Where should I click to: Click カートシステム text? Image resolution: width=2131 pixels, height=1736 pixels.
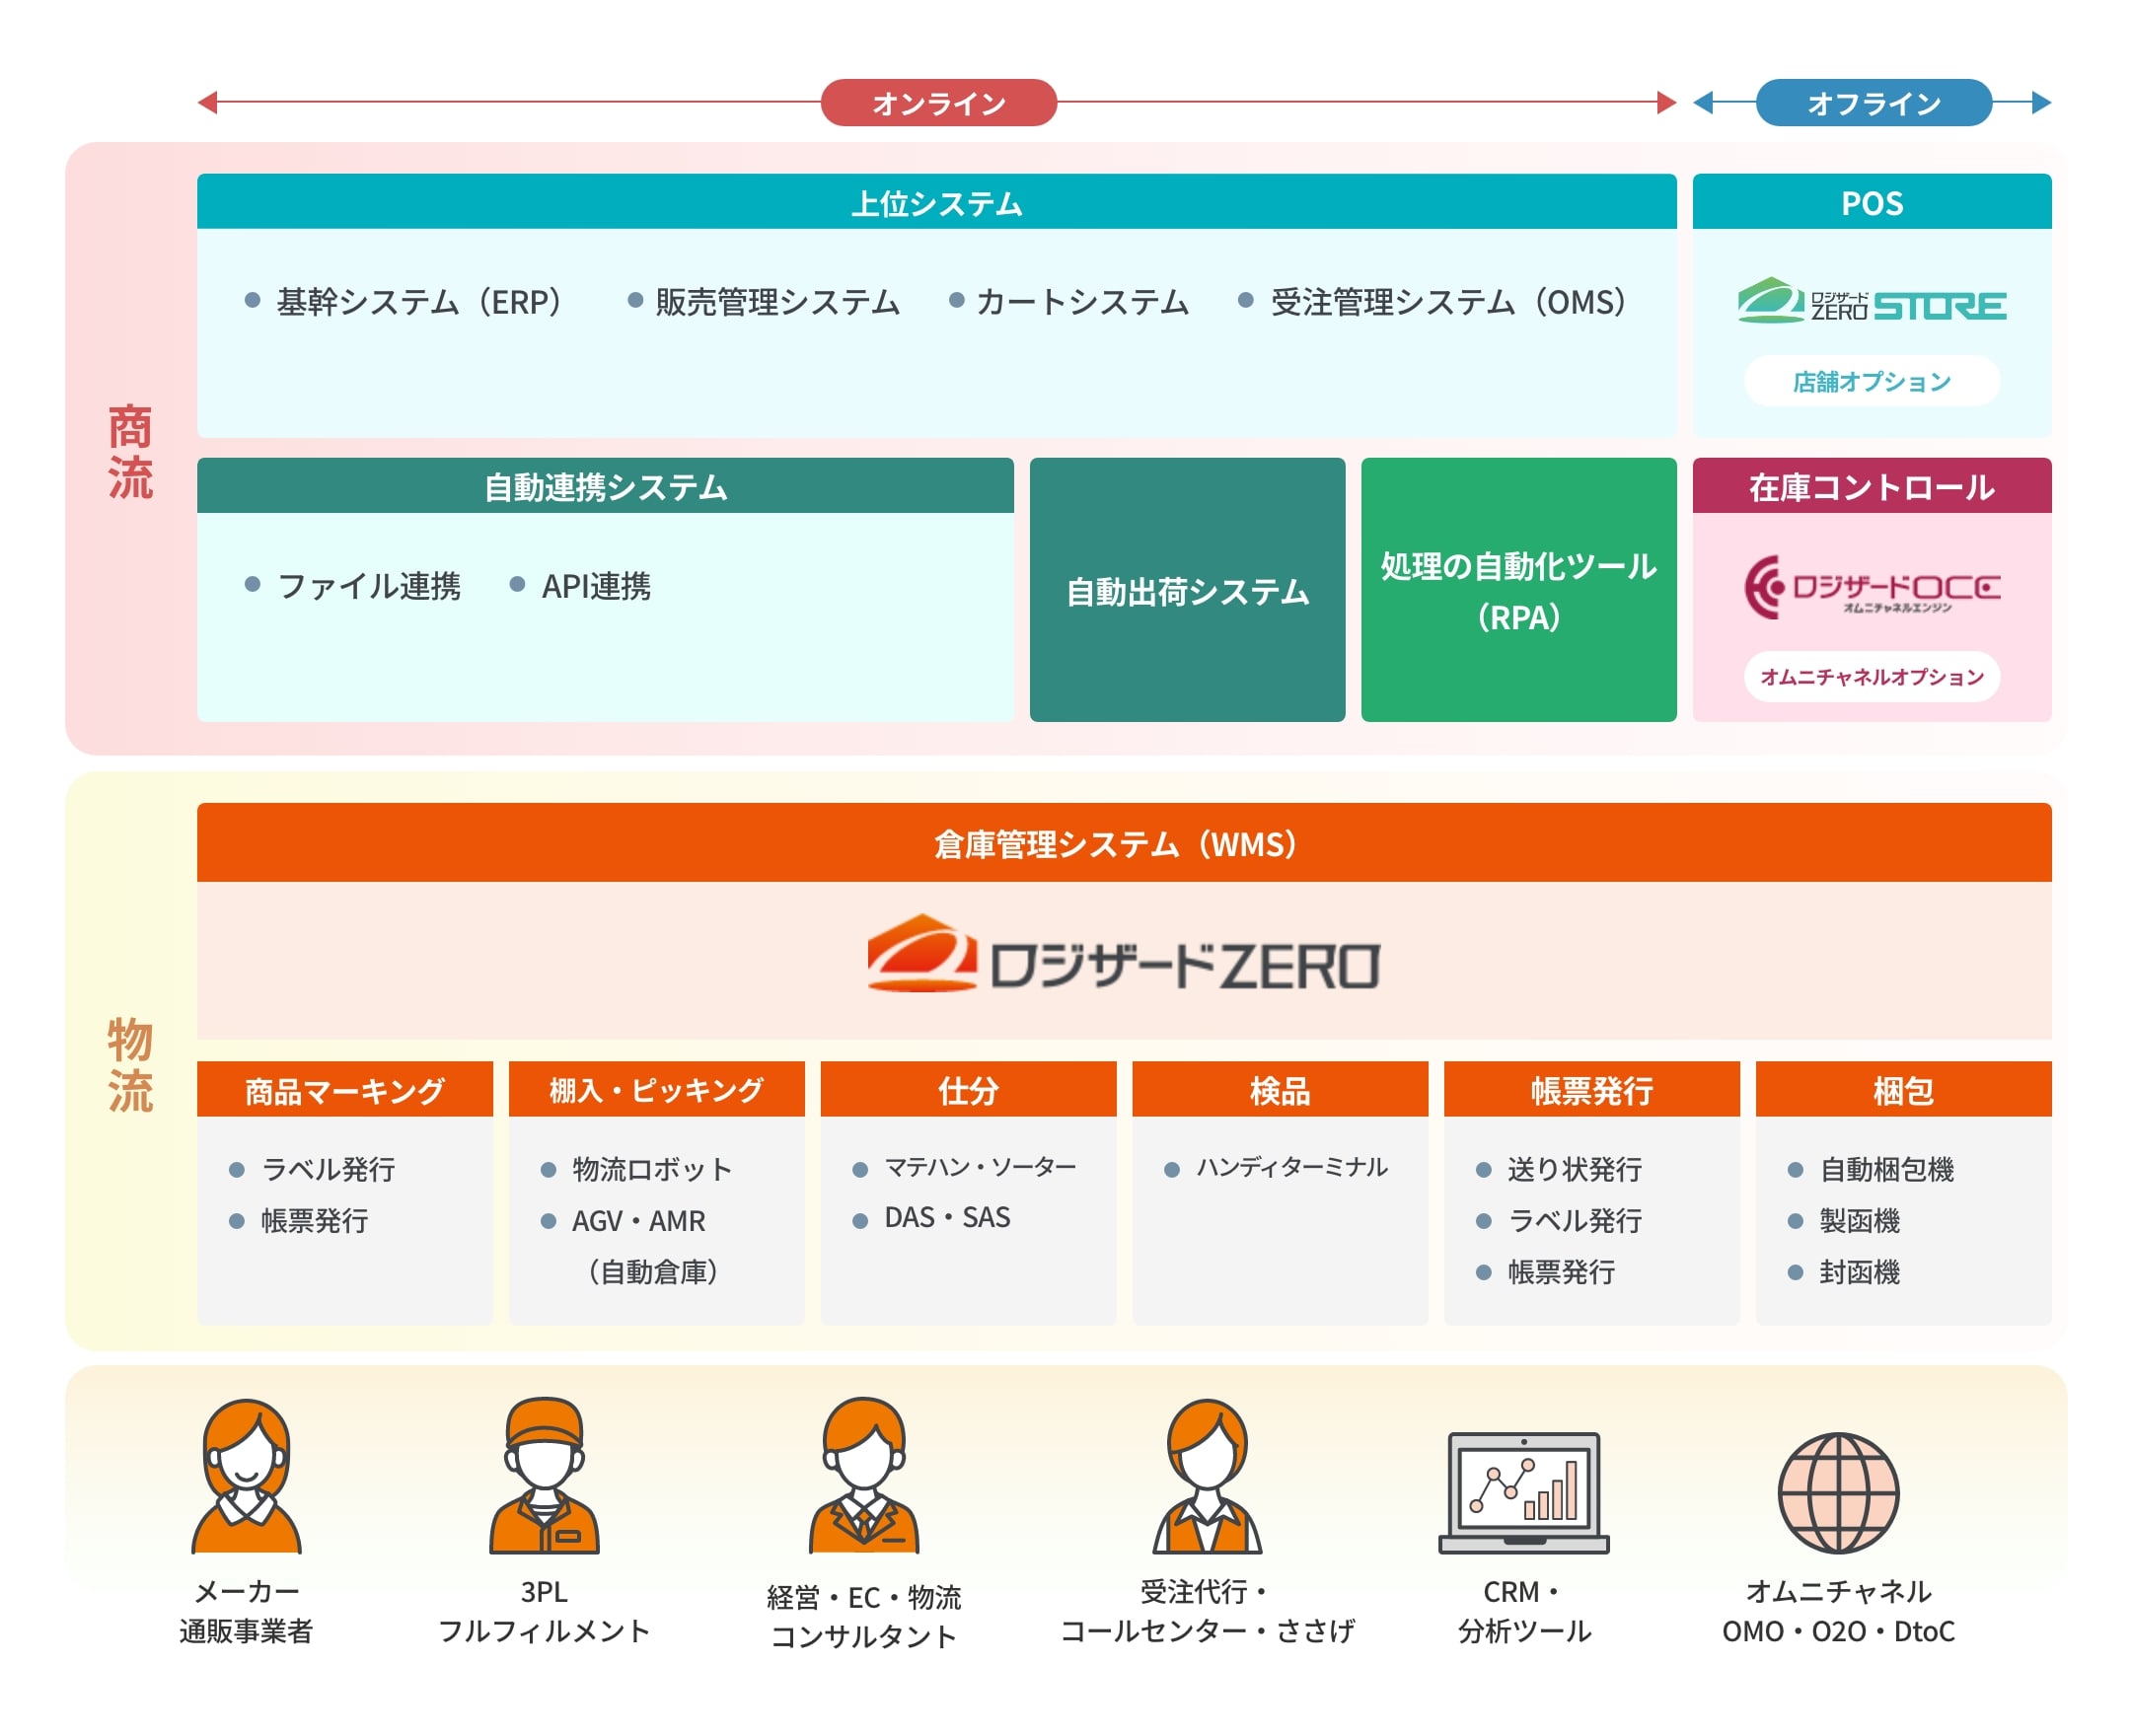(x=1082, y=301)
